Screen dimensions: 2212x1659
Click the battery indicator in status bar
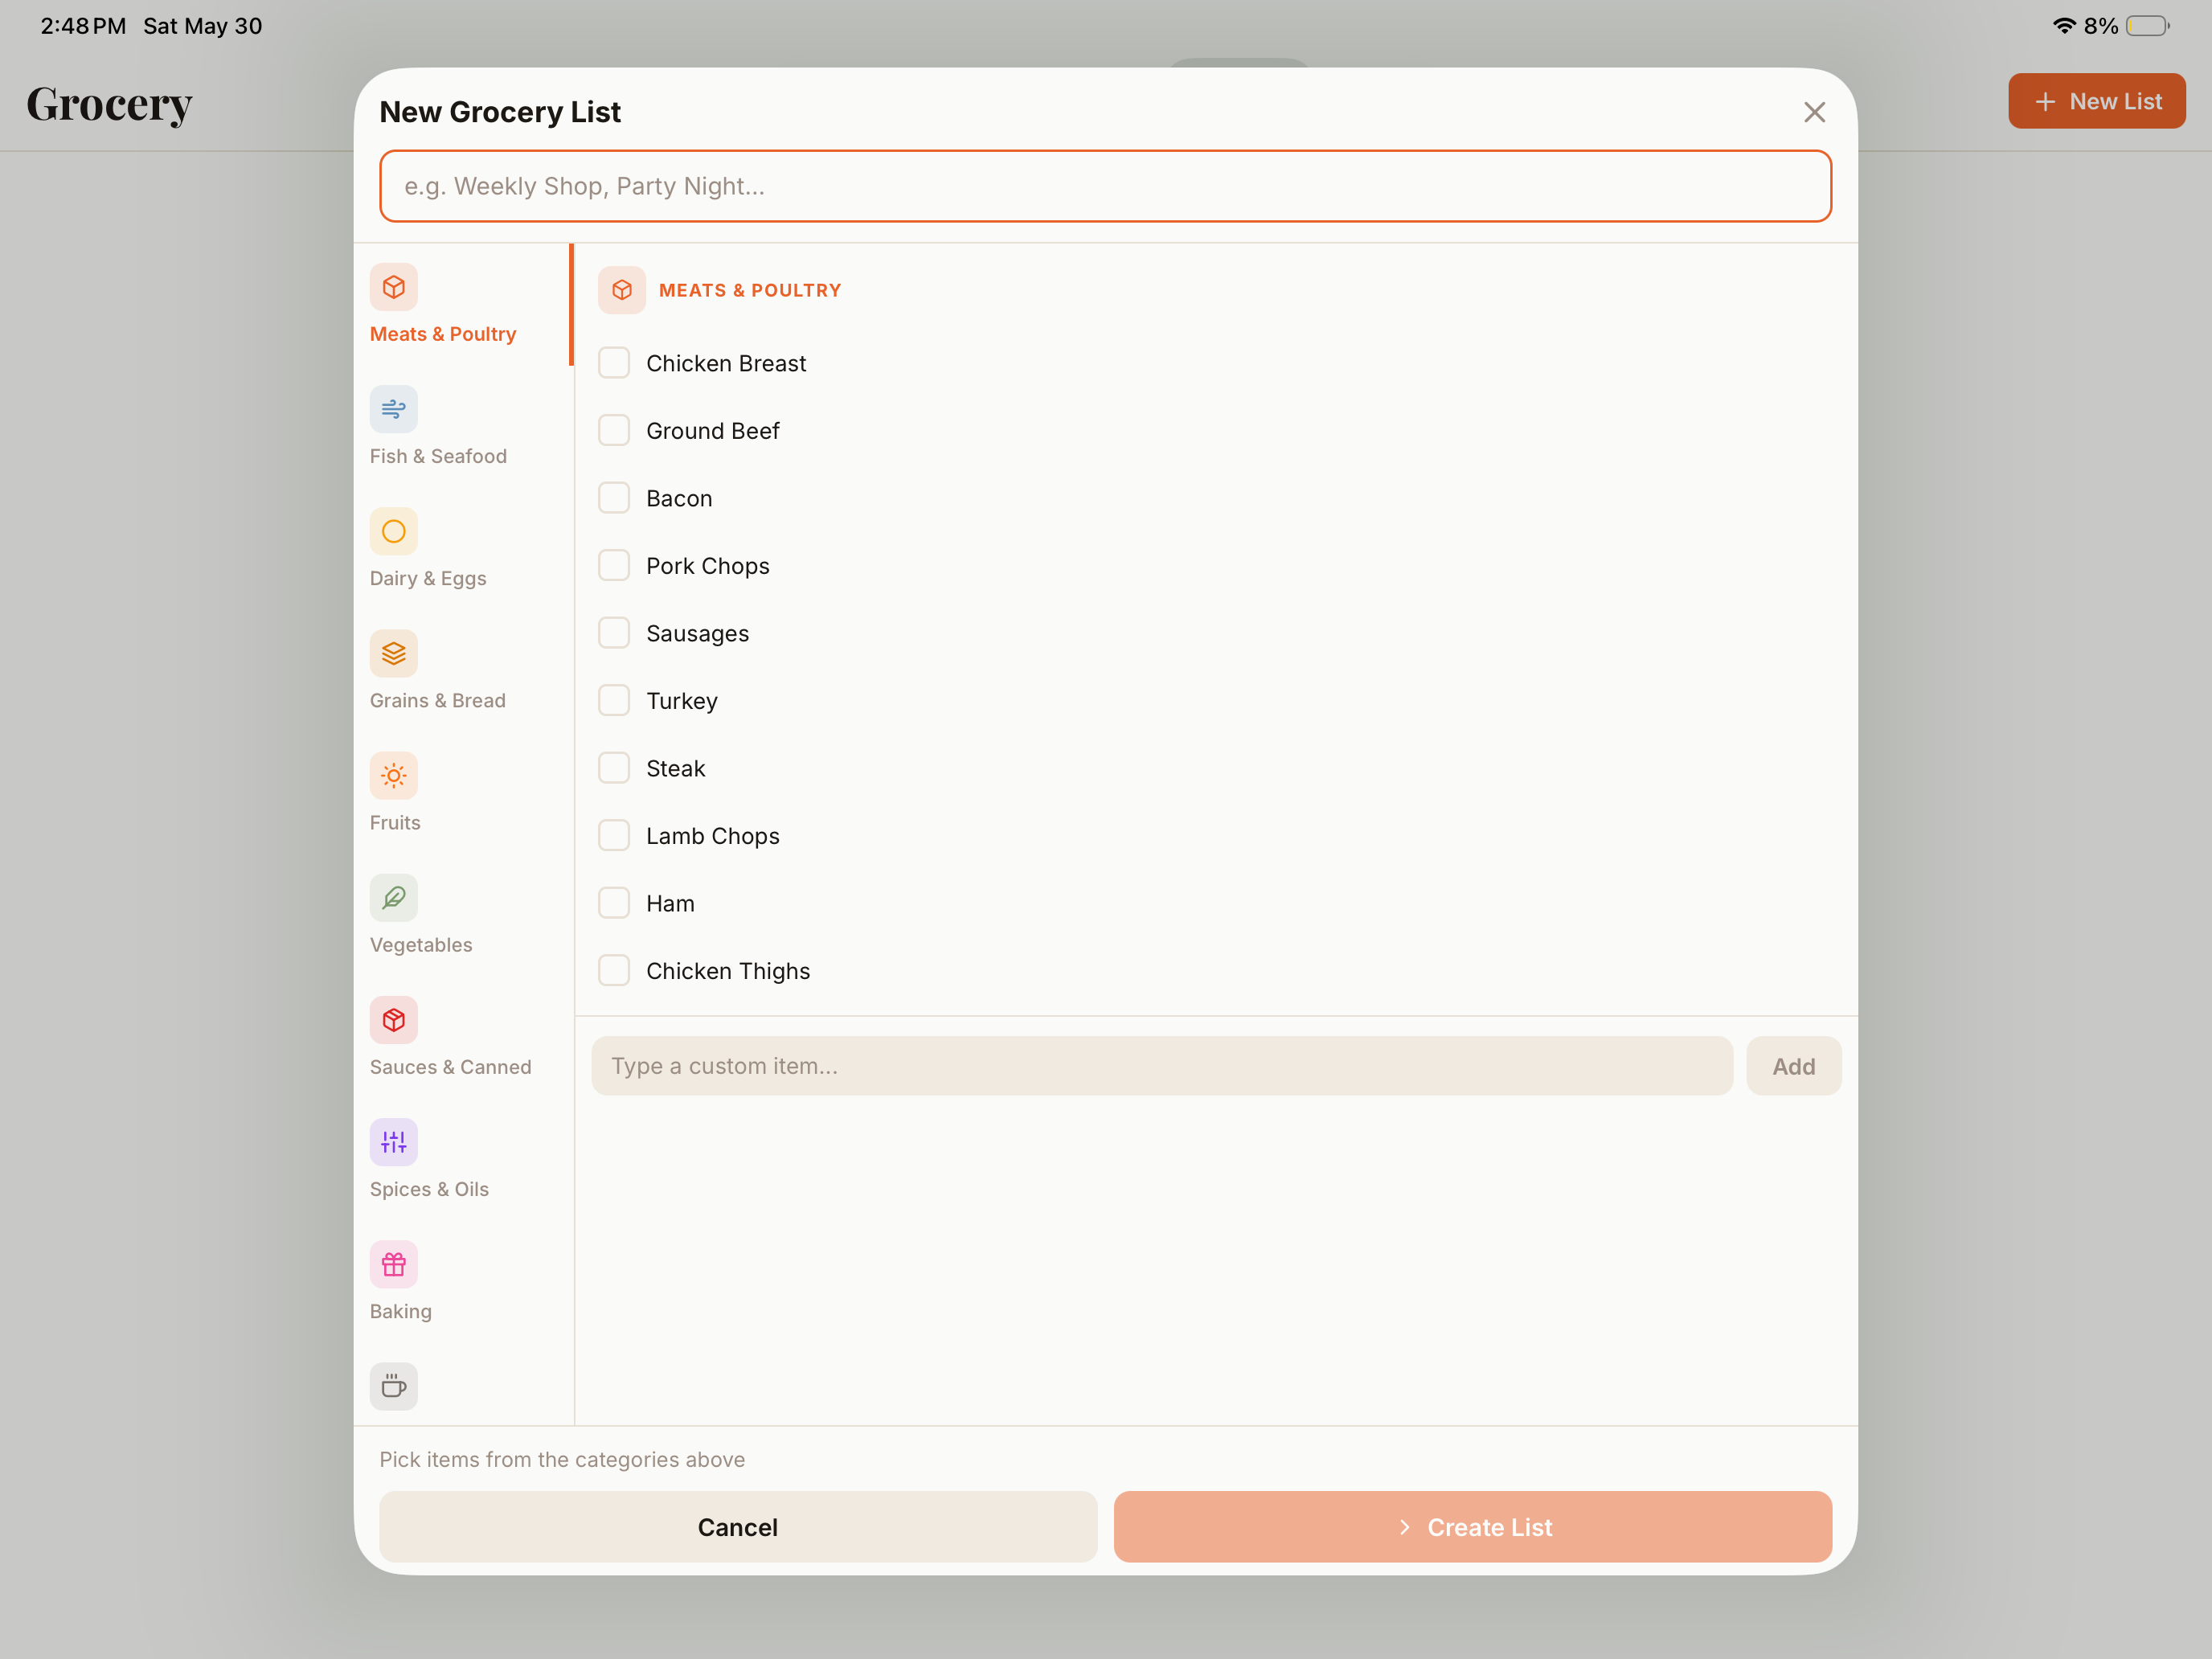coord(2147,26)
